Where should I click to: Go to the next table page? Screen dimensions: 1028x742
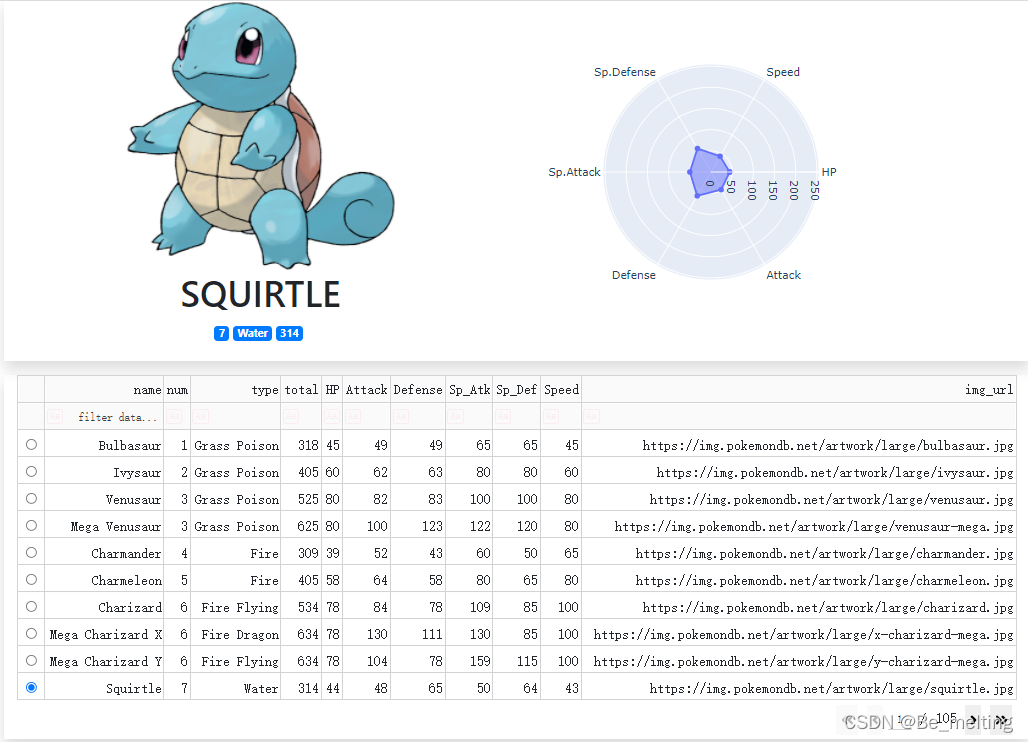(x=973, y=720)
